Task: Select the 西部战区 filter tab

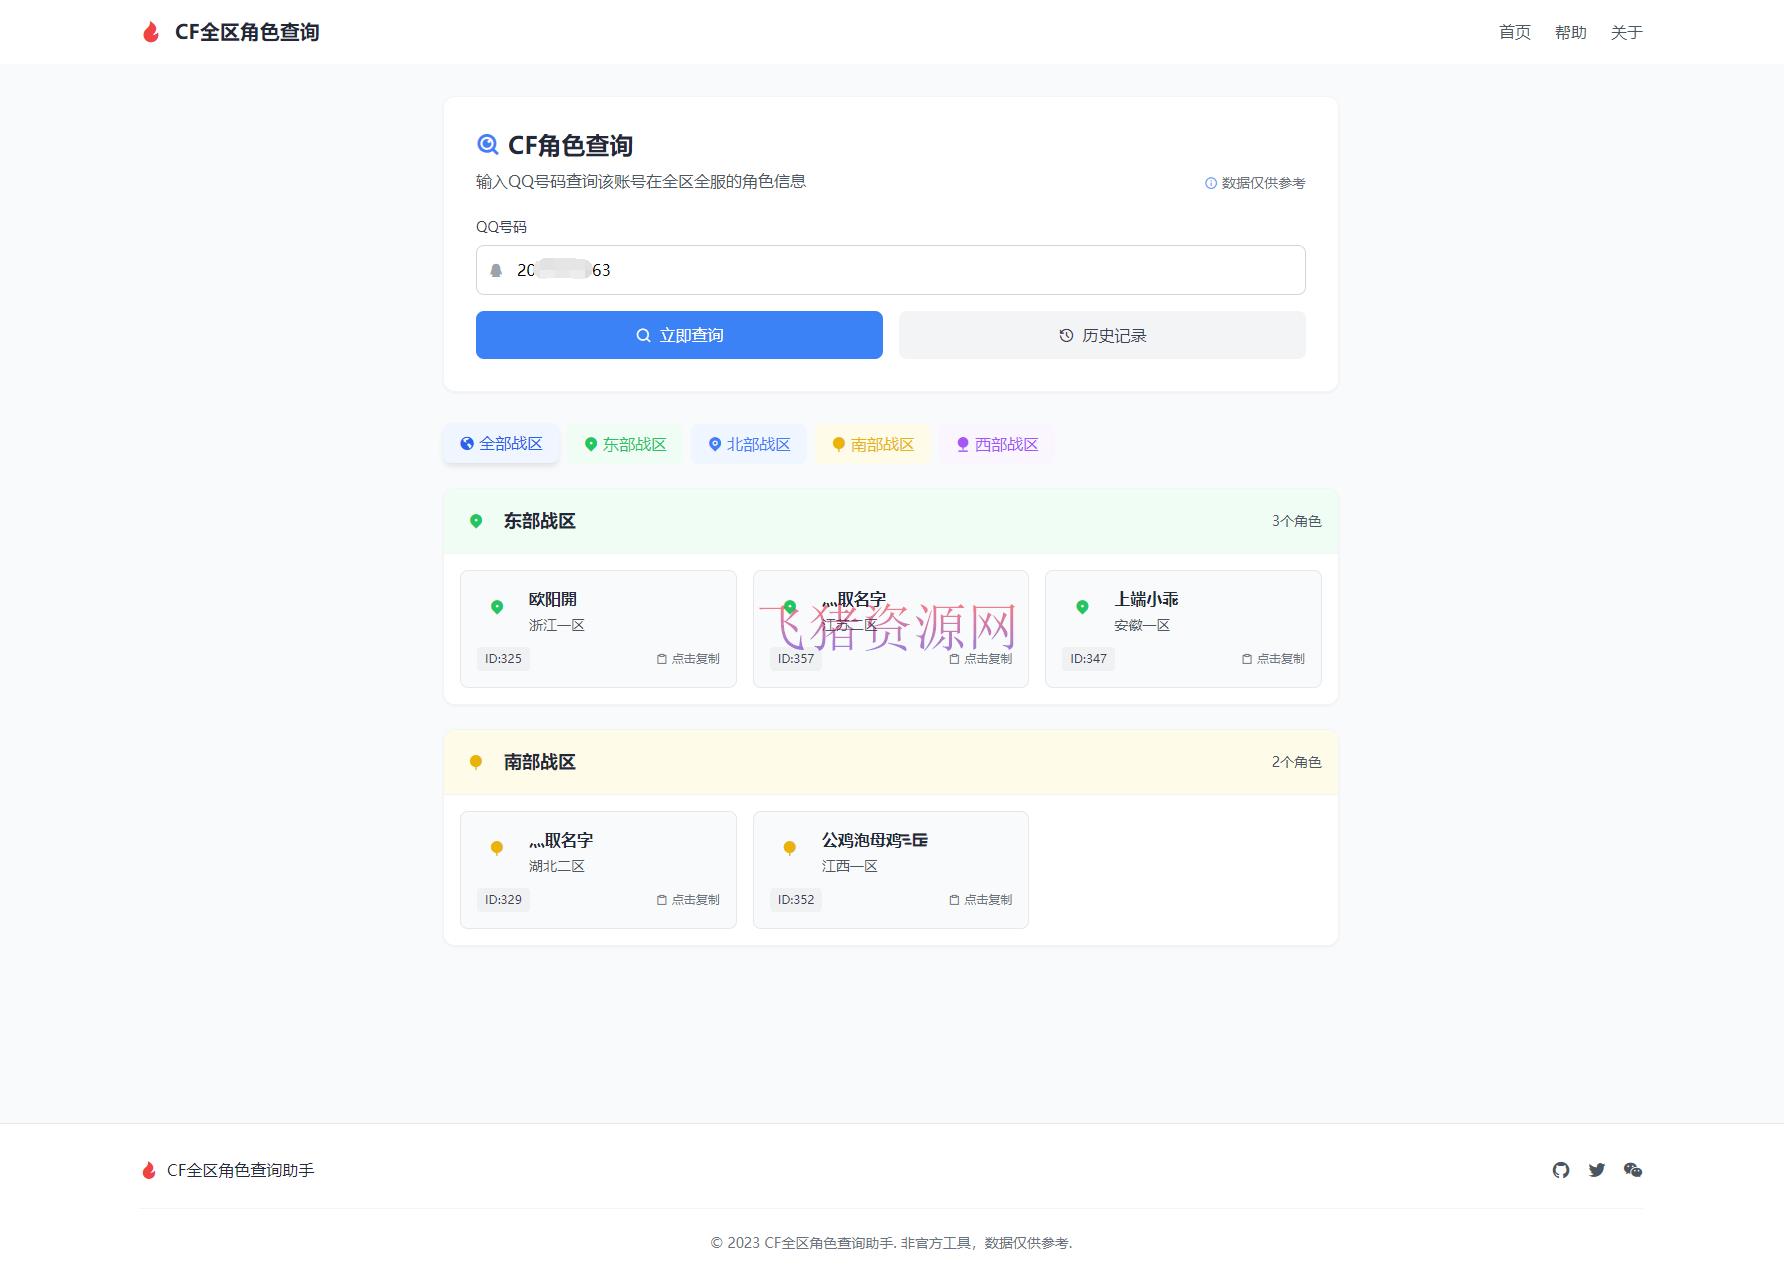Action: tap(997, 444)
